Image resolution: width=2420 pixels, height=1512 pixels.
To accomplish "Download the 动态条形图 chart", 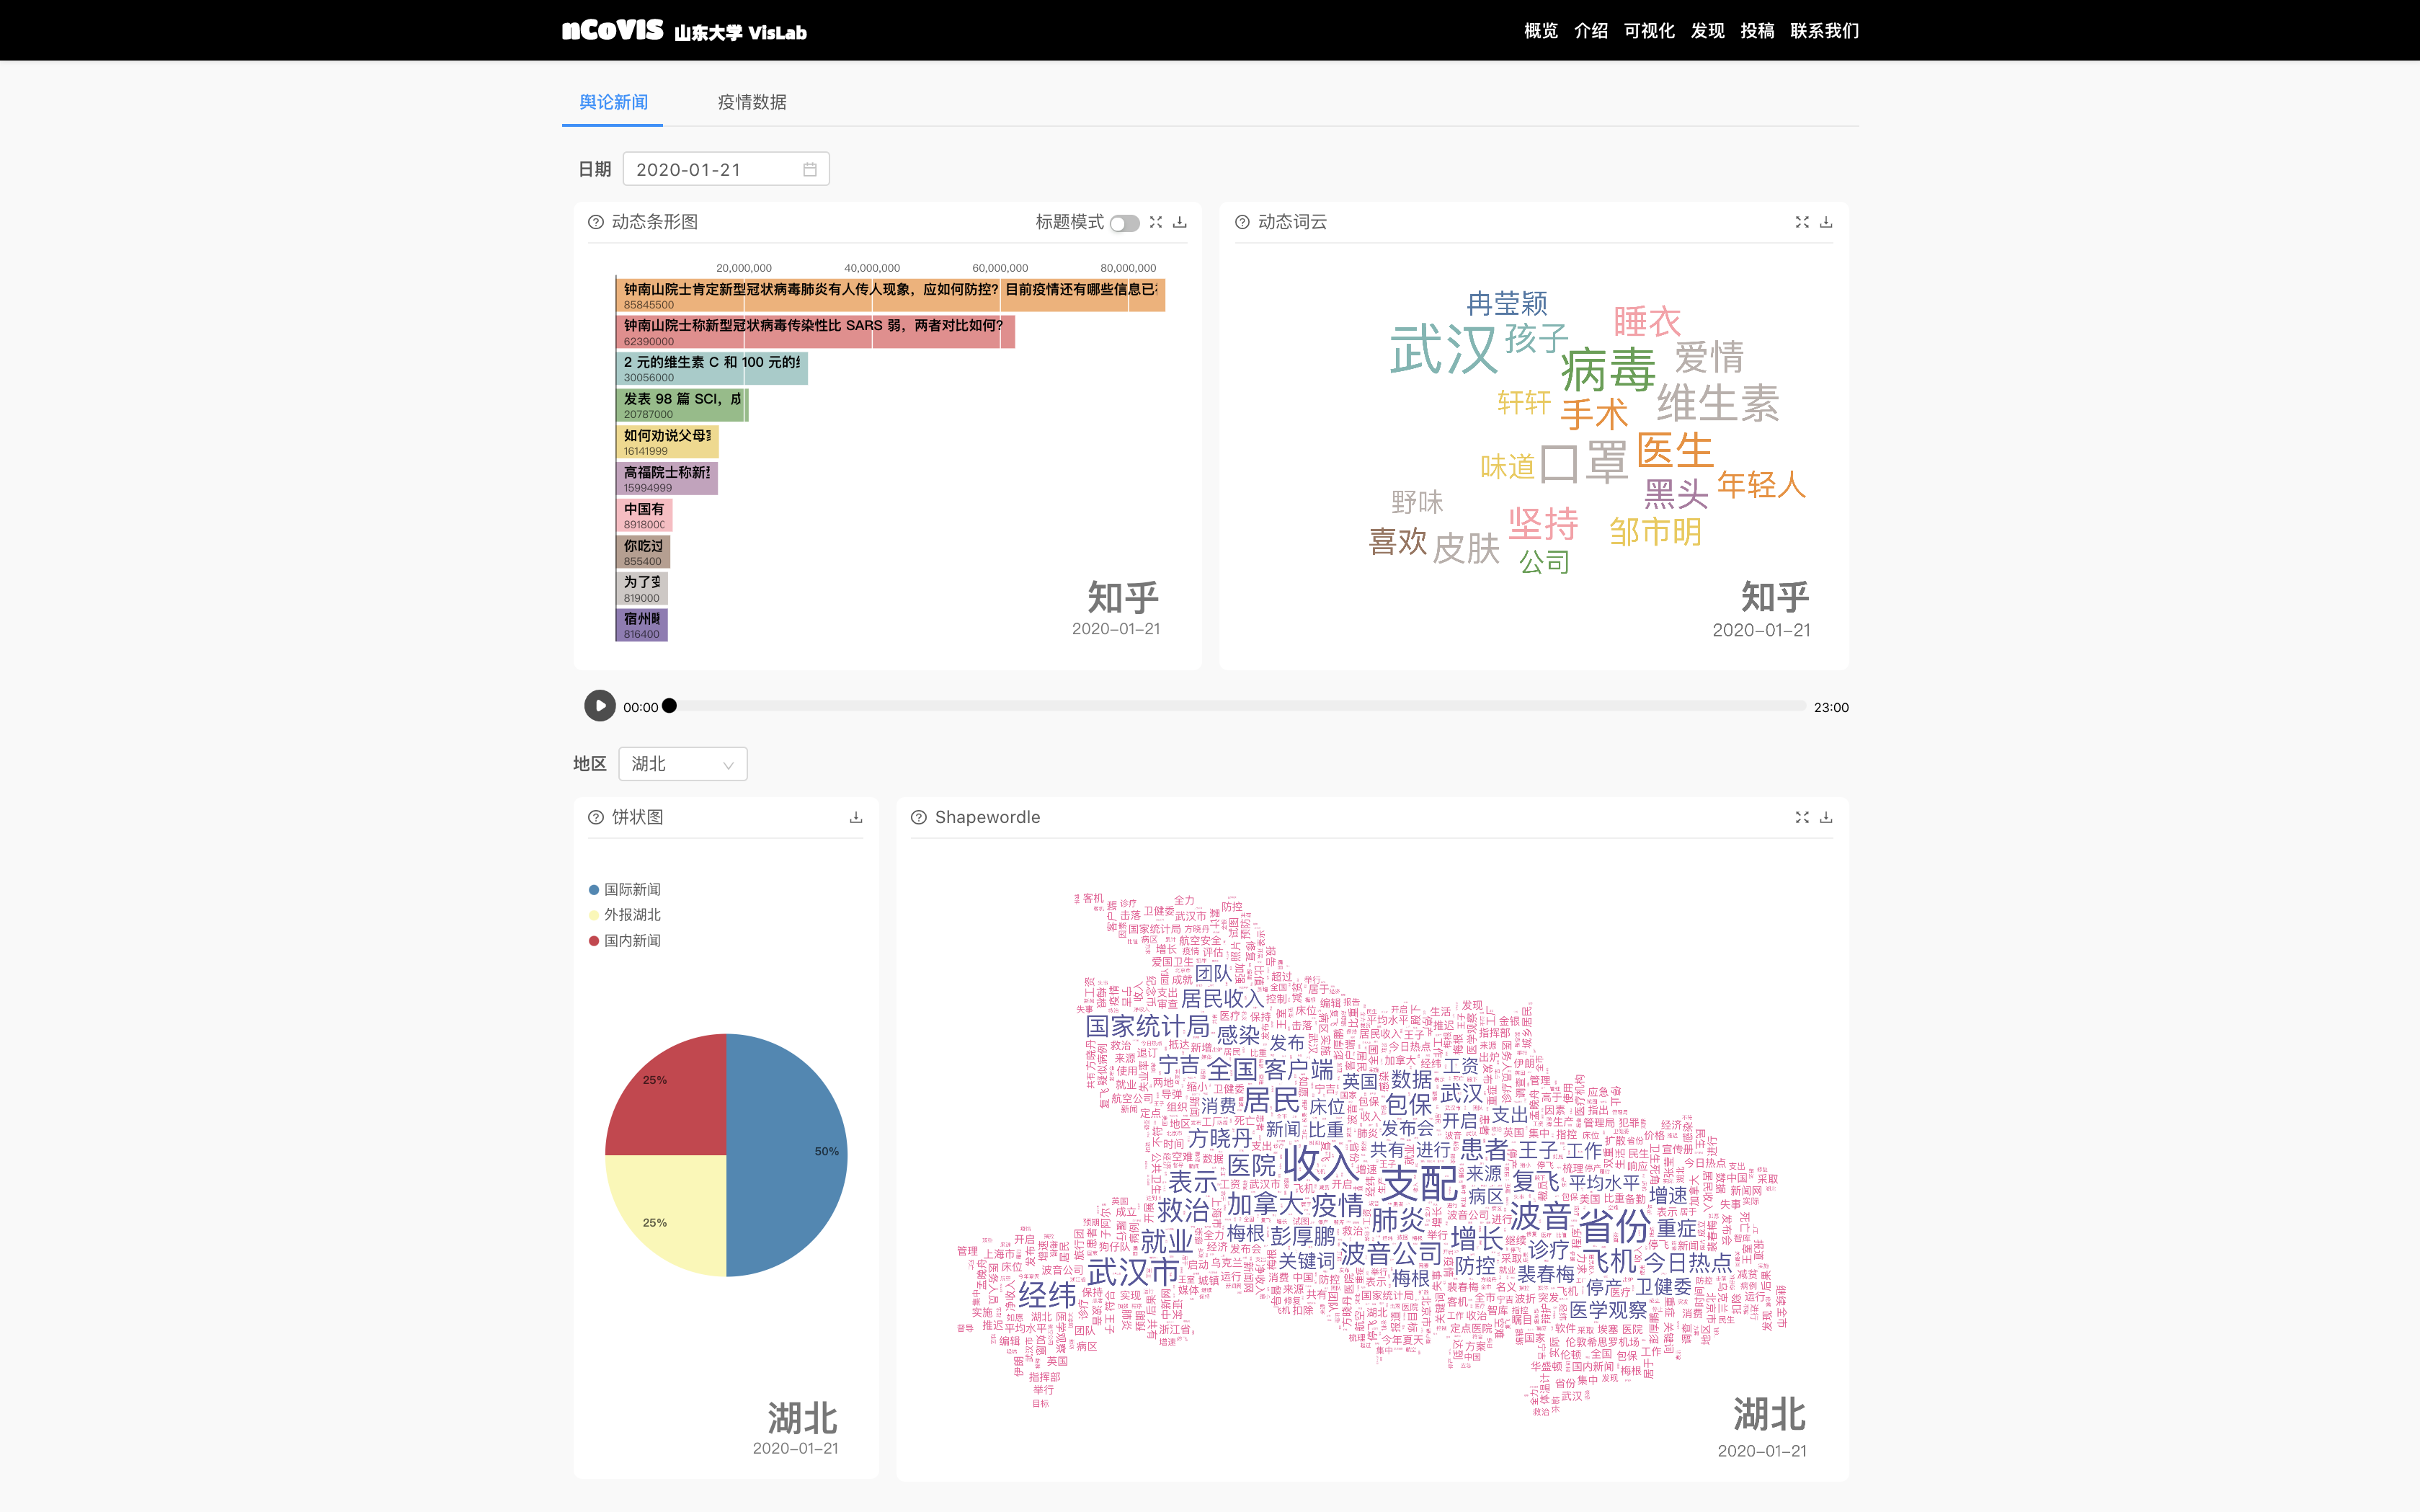I will pyautogui.click(x=1180, y=222).
